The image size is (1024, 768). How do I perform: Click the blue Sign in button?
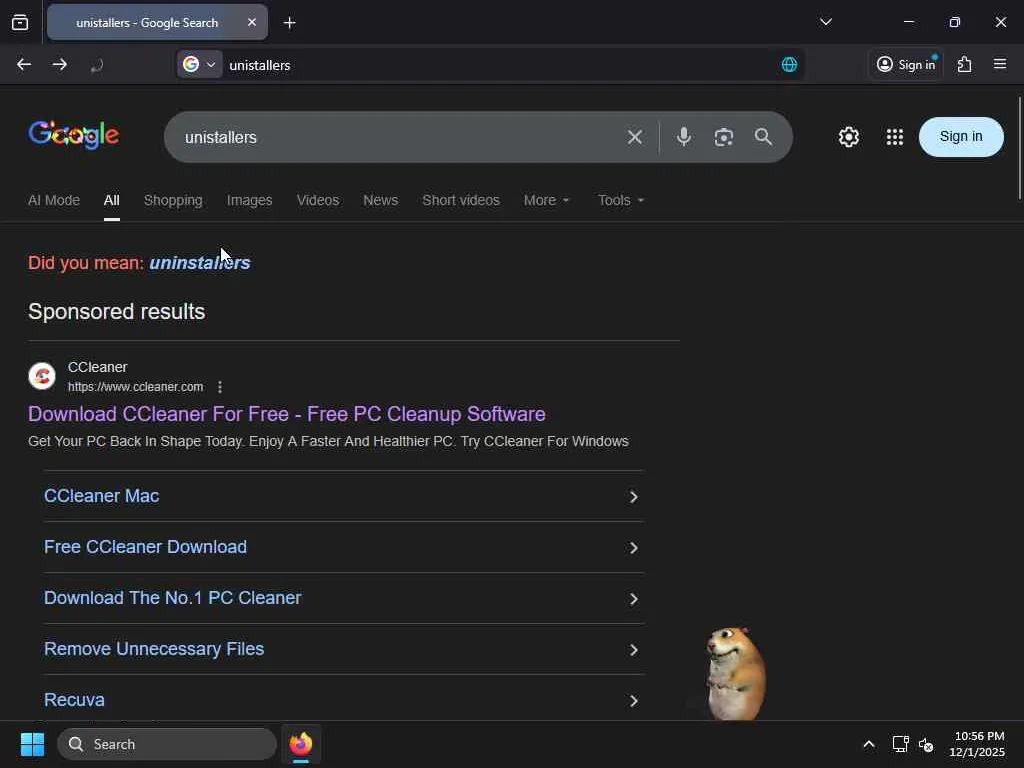coord(961,136)
